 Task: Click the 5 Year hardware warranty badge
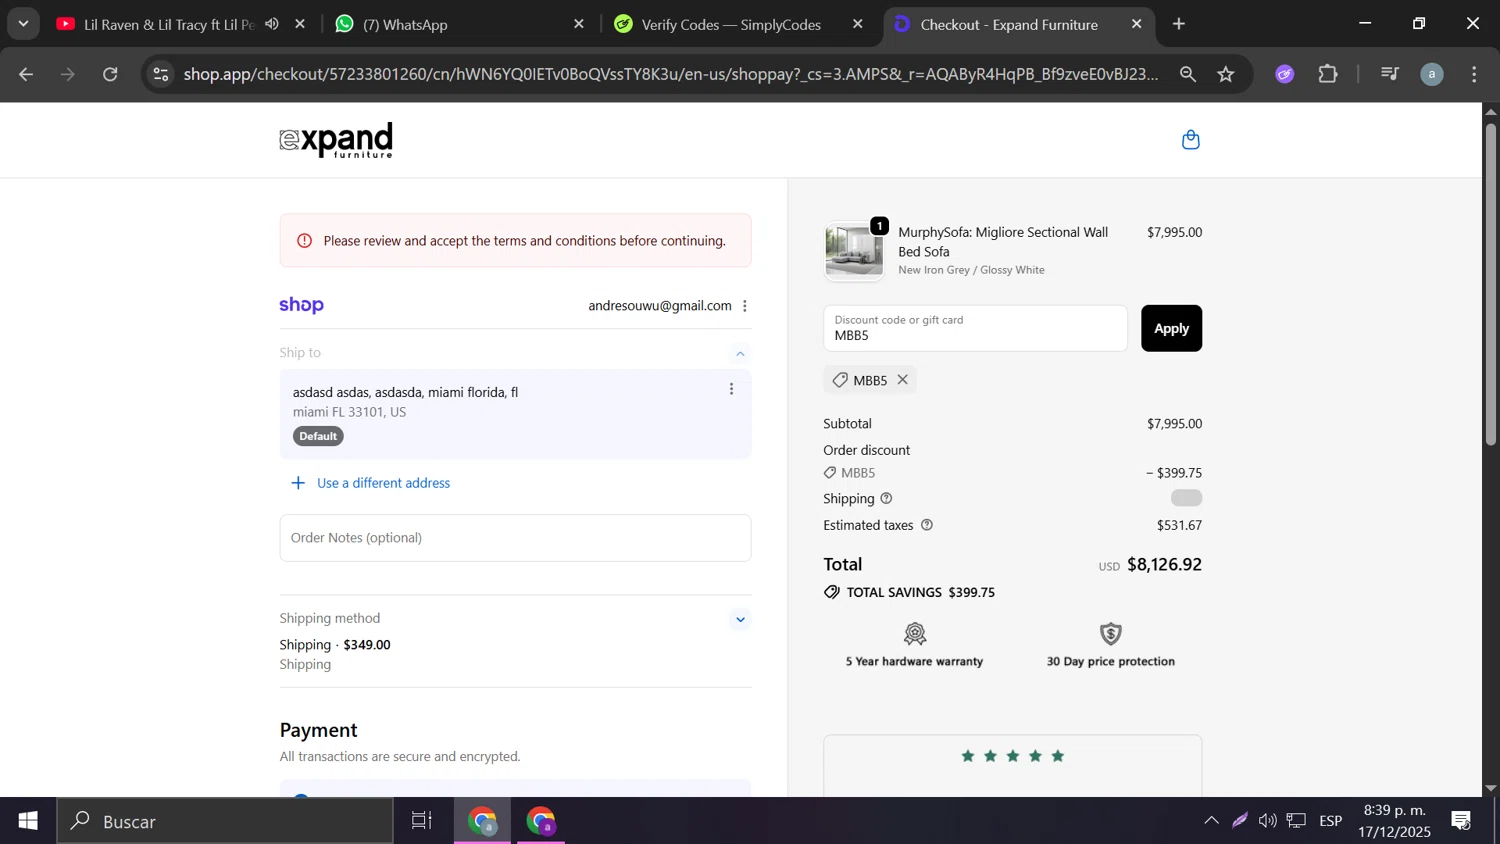[x=914, y=645]
